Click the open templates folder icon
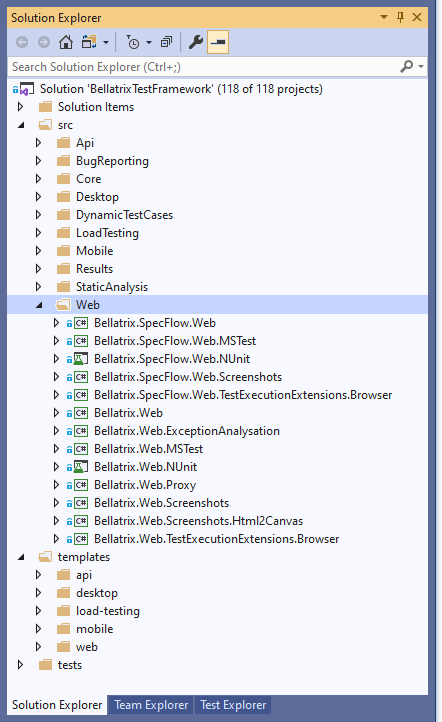The width and height of the screenshot is (442, 722). [x=45, y=557]
